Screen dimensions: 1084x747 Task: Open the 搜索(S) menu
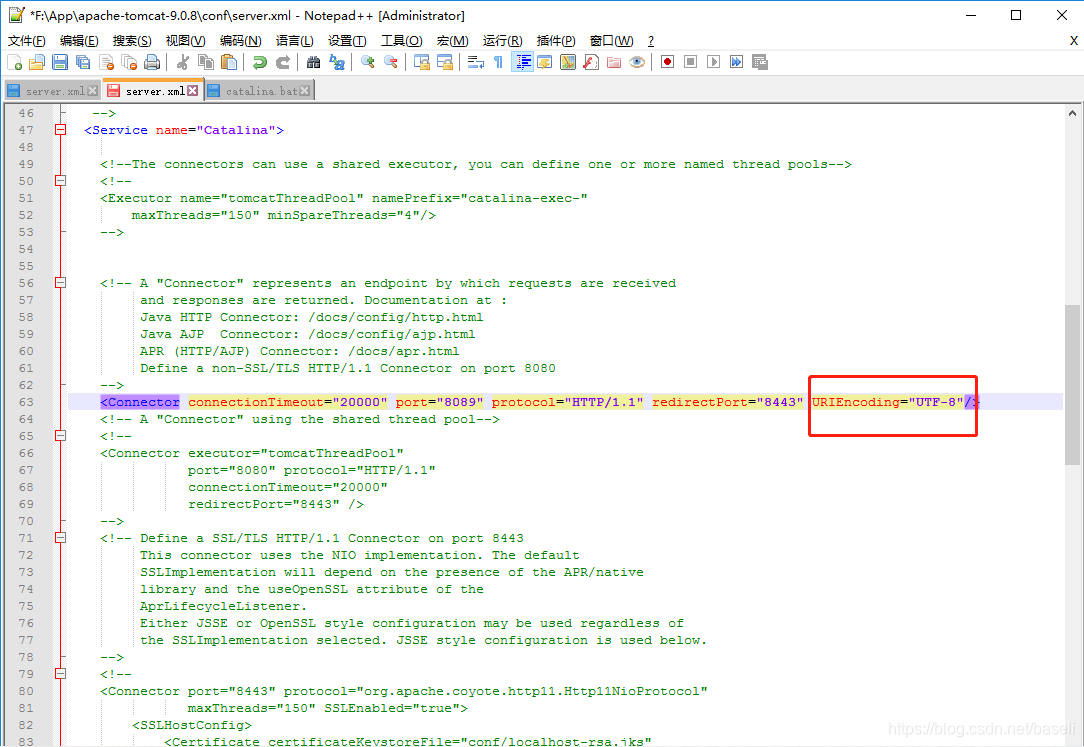131,41
